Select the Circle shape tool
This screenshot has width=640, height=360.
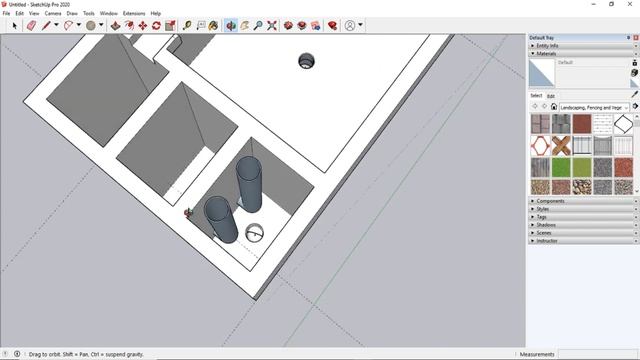click(x=91, y=25)
